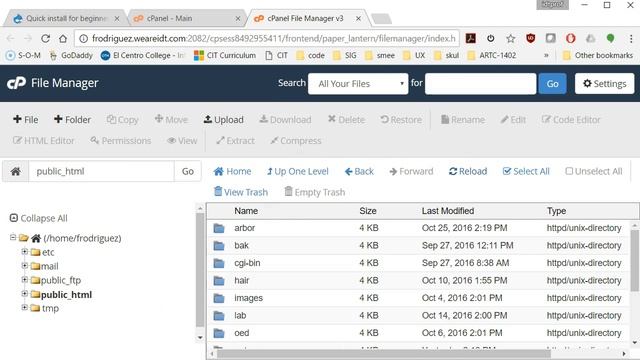
Task: Click the blue search Go button
Action: [552, 84]
